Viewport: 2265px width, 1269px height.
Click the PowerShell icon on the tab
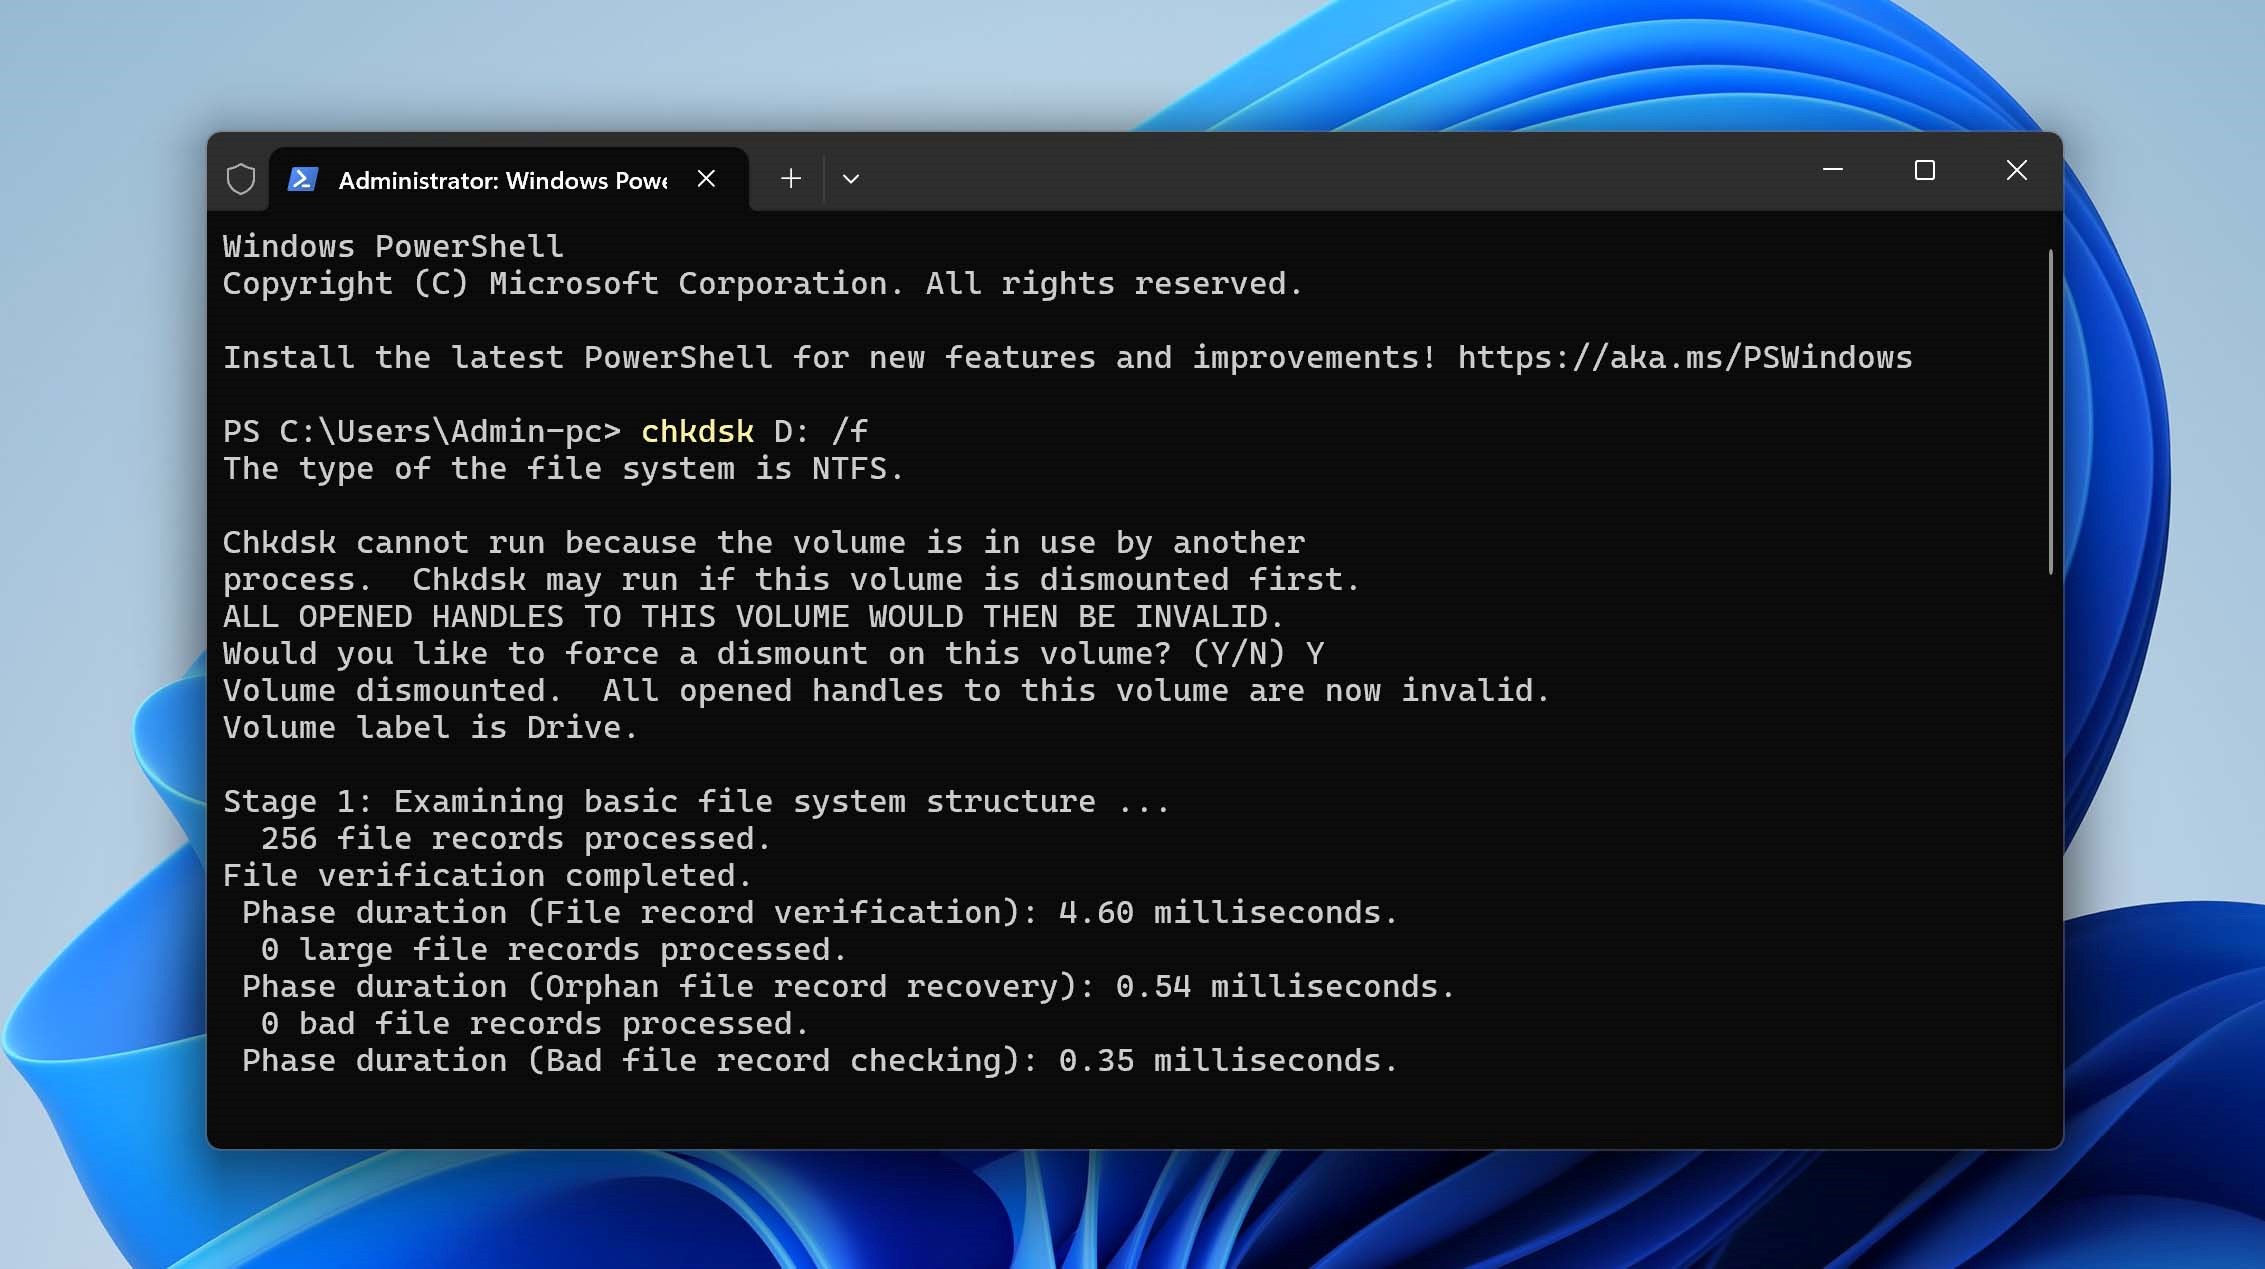tap(303, 179)
